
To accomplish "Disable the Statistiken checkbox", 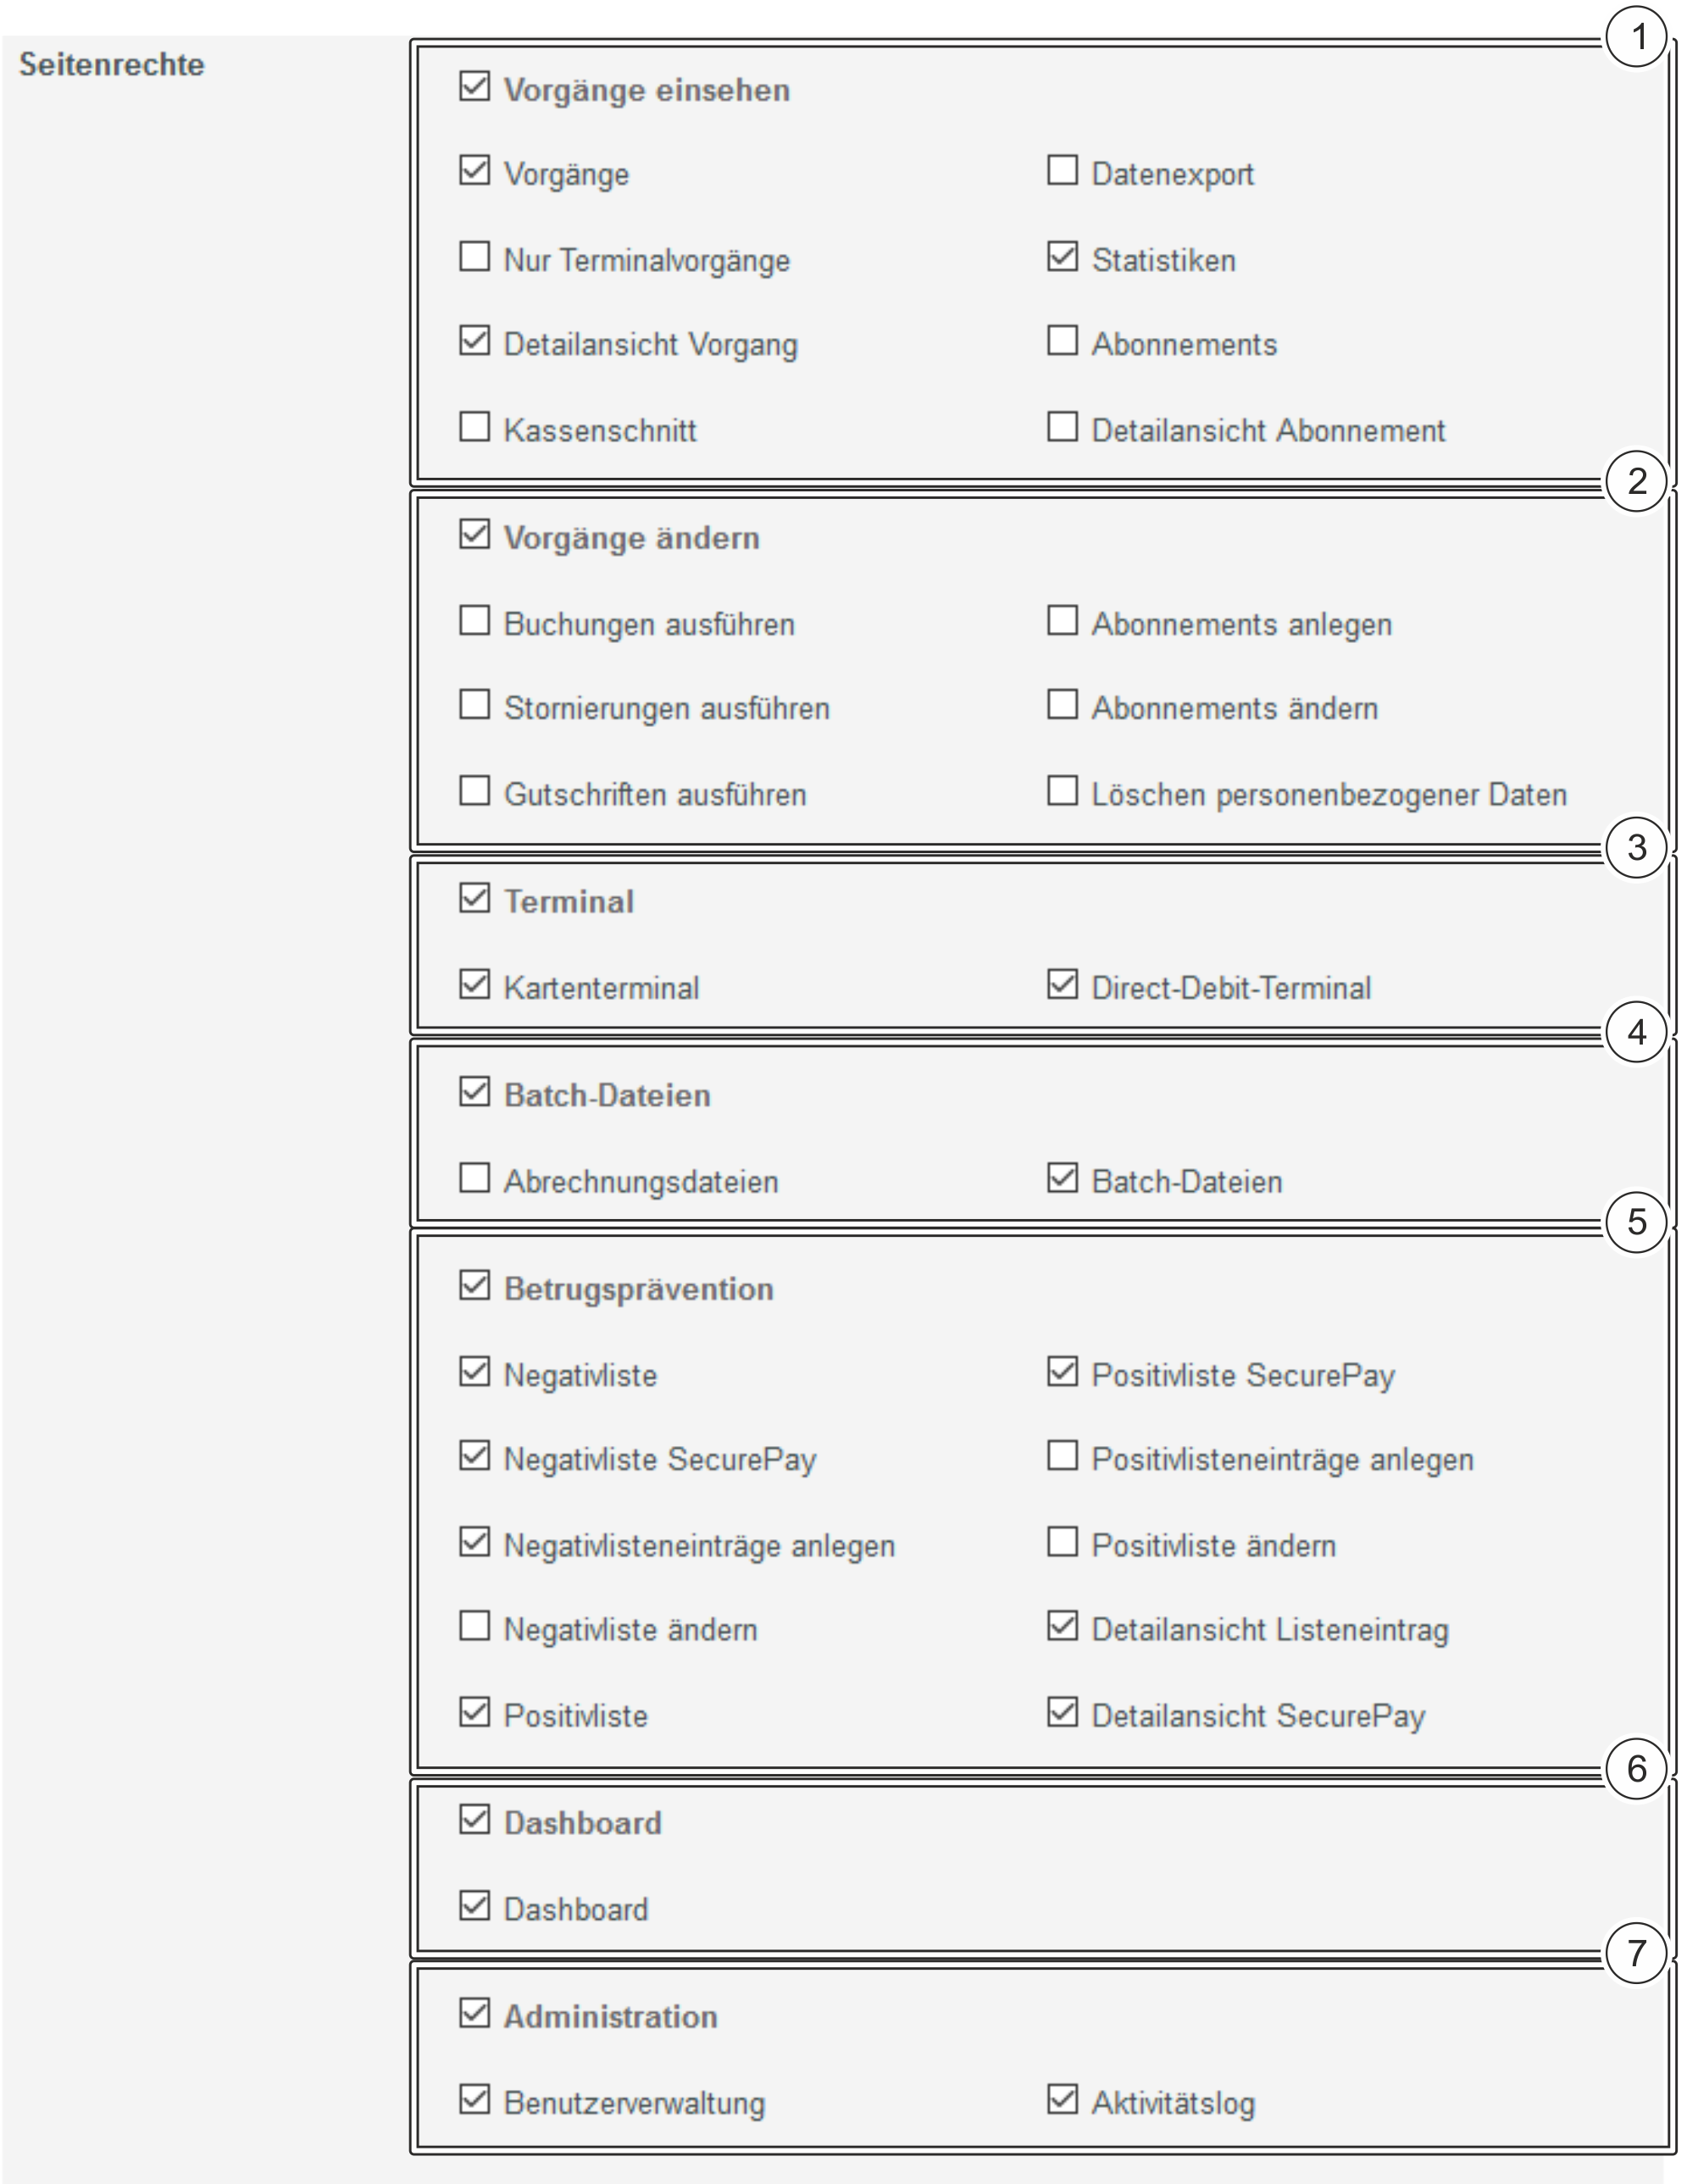I will pos(1062,257).
